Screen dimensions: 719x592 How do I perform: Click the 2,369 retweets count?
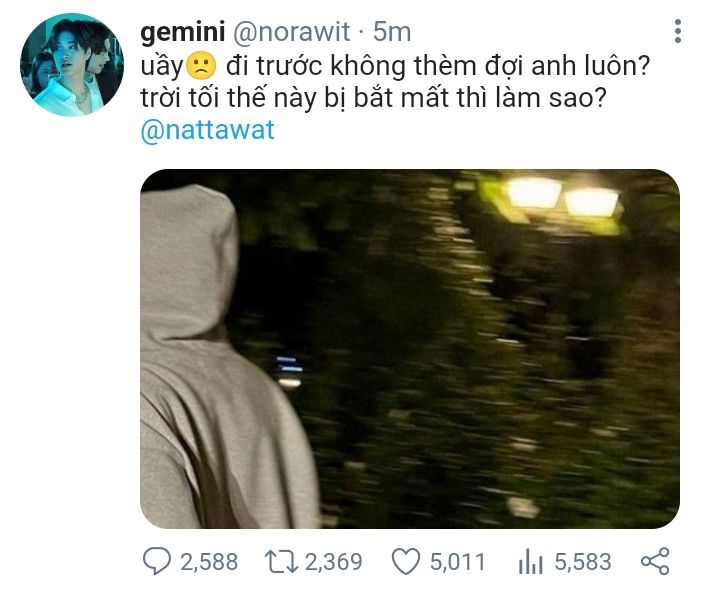click(334, 562)
